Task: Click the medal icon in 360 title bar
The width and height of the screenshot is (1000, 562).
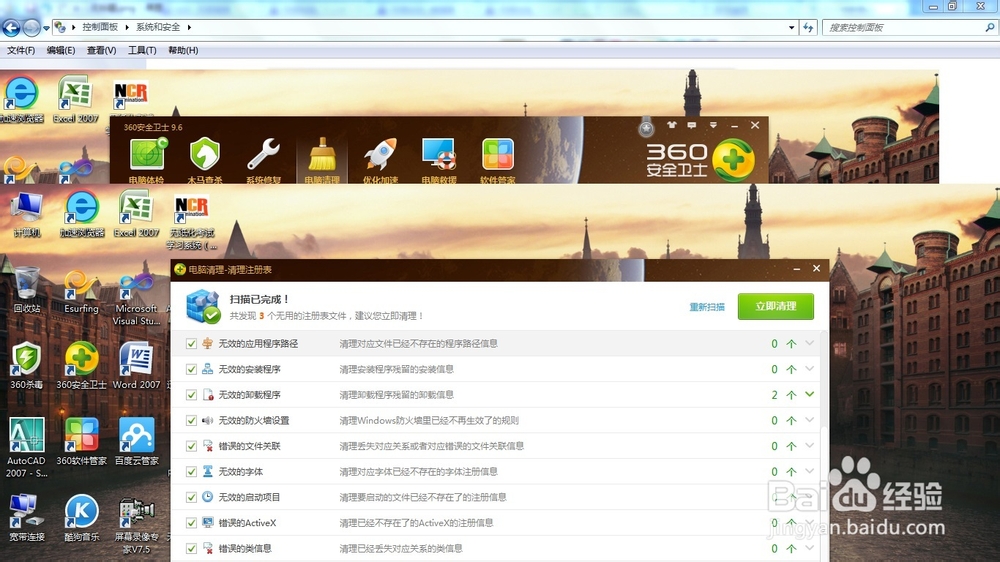Action: click(646, 128)
